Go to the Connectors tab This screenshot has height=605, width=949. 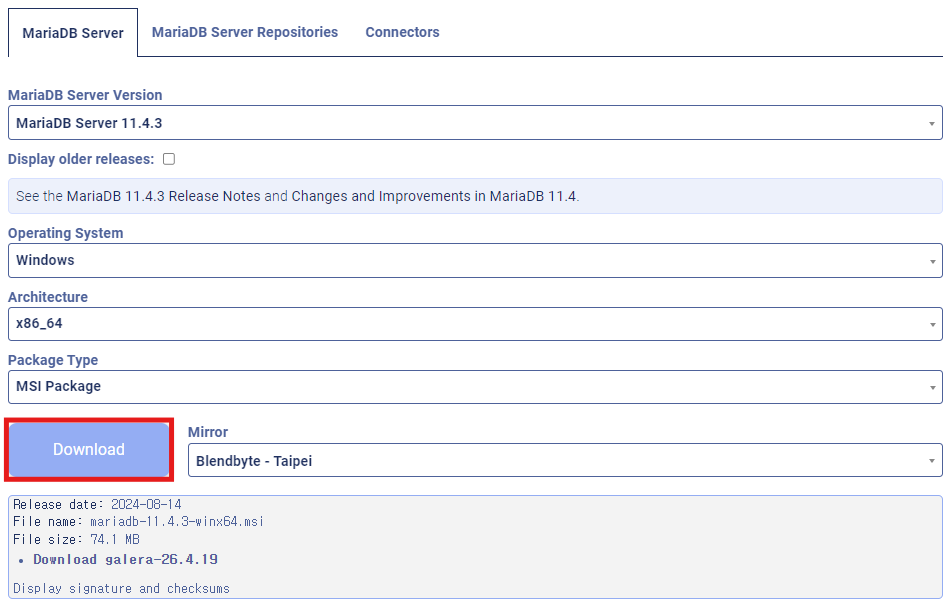click(x=402, y=32)
